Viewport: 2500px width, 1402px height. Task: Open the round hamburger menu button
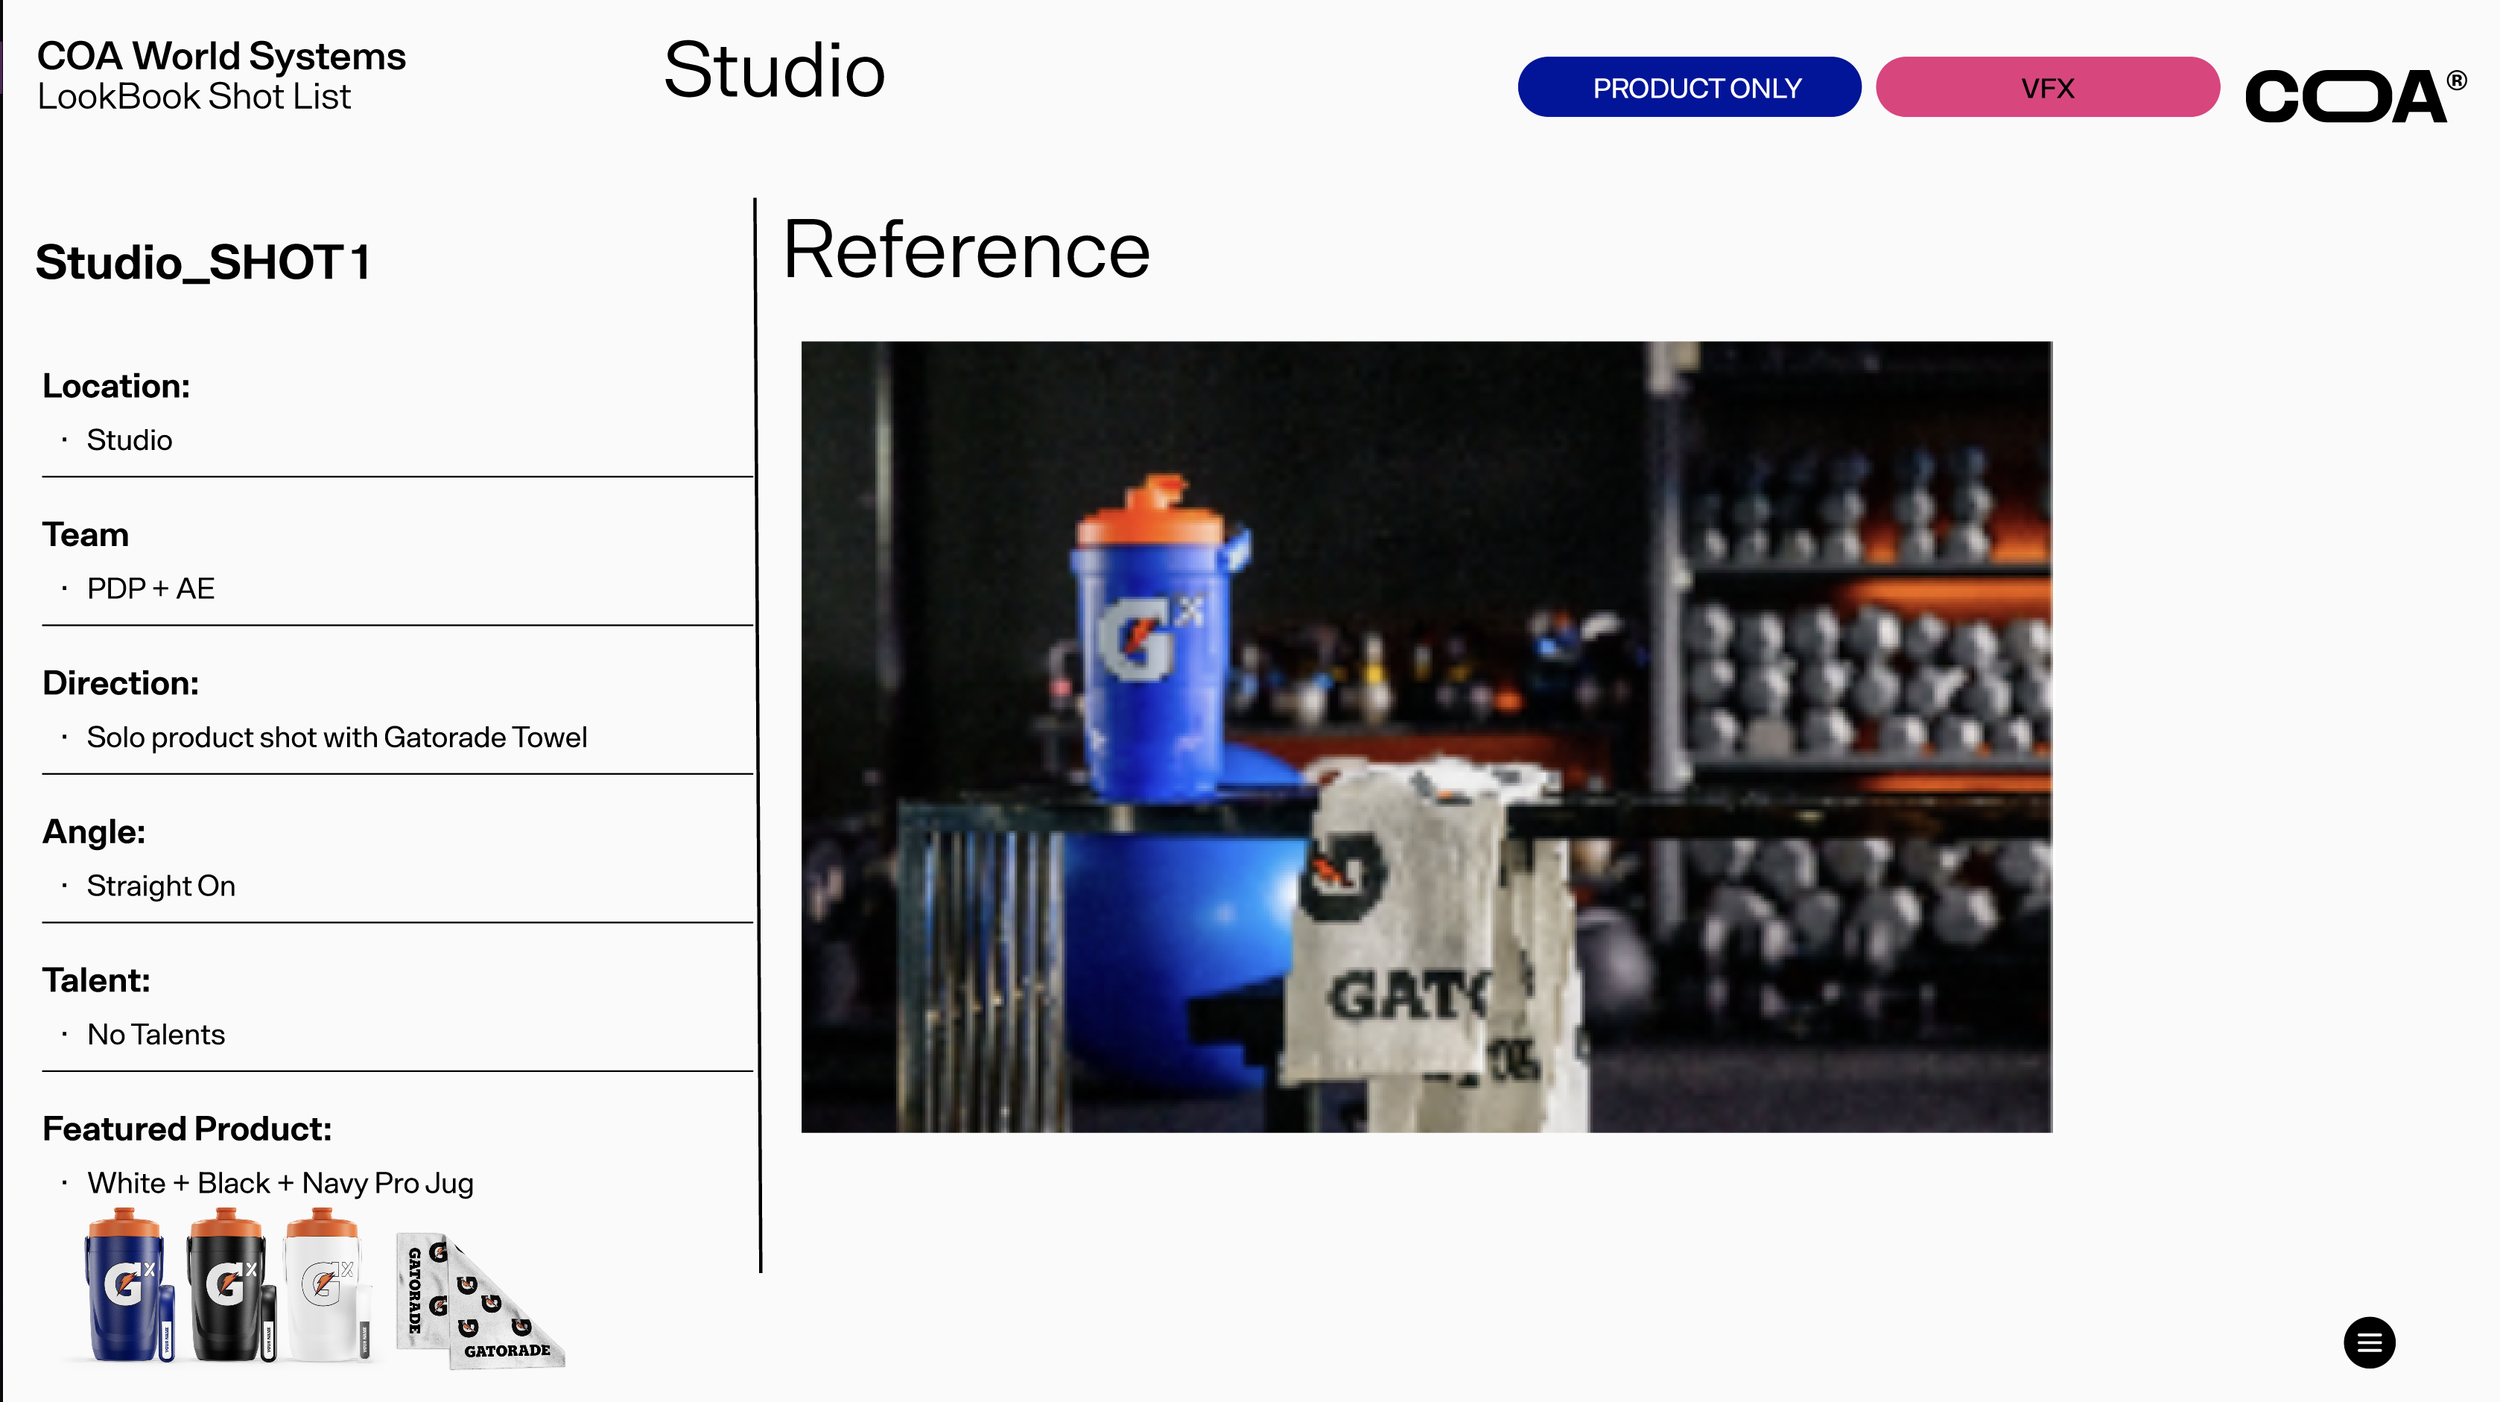[2368, 1342]
